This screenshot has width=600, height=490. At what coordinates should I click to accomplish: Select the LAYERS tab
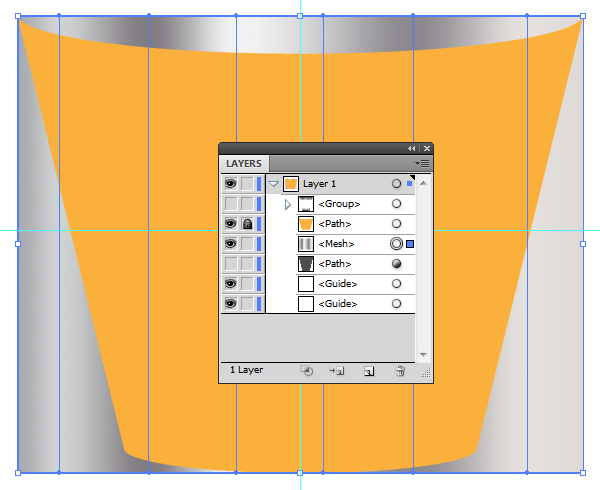click(244, 164)
